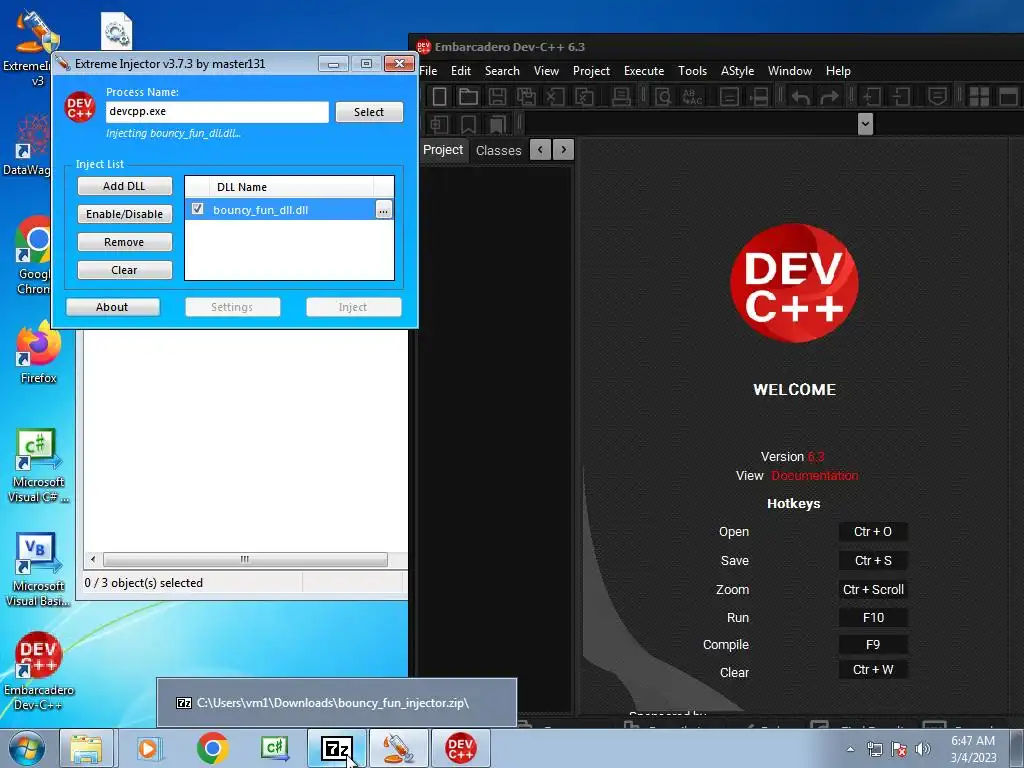Open Windows Media Player from taskbar
1024x768 pixels.
pos(150,748)
